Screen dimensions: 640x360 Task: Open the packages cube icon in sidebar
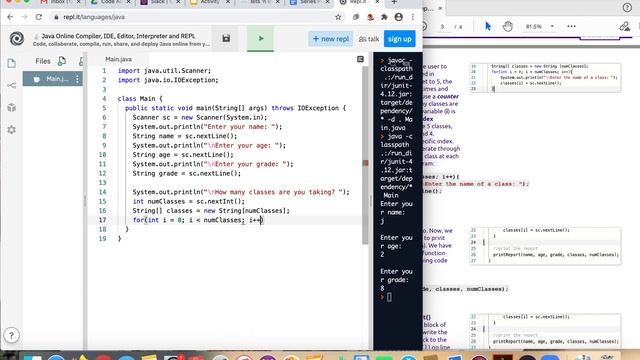[x=11, y=107]
